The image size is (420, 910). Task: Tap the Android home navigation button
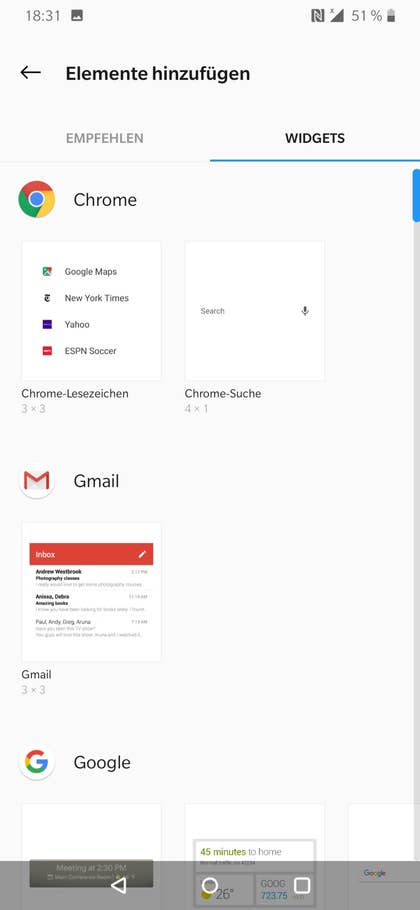coord(209,885)
